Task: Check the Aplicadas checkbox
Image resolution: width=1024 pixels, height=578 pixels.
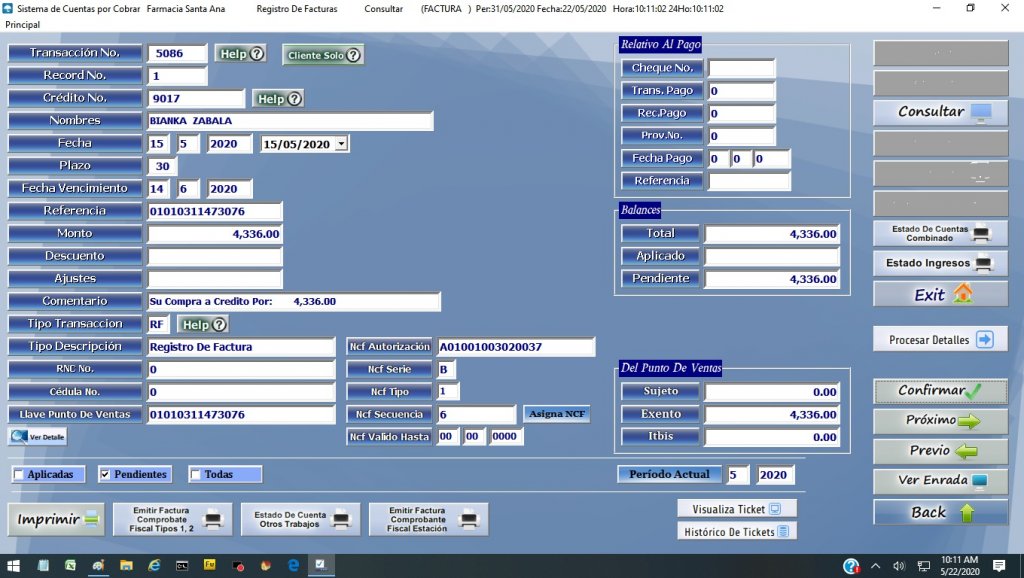Action: point(19,475)
